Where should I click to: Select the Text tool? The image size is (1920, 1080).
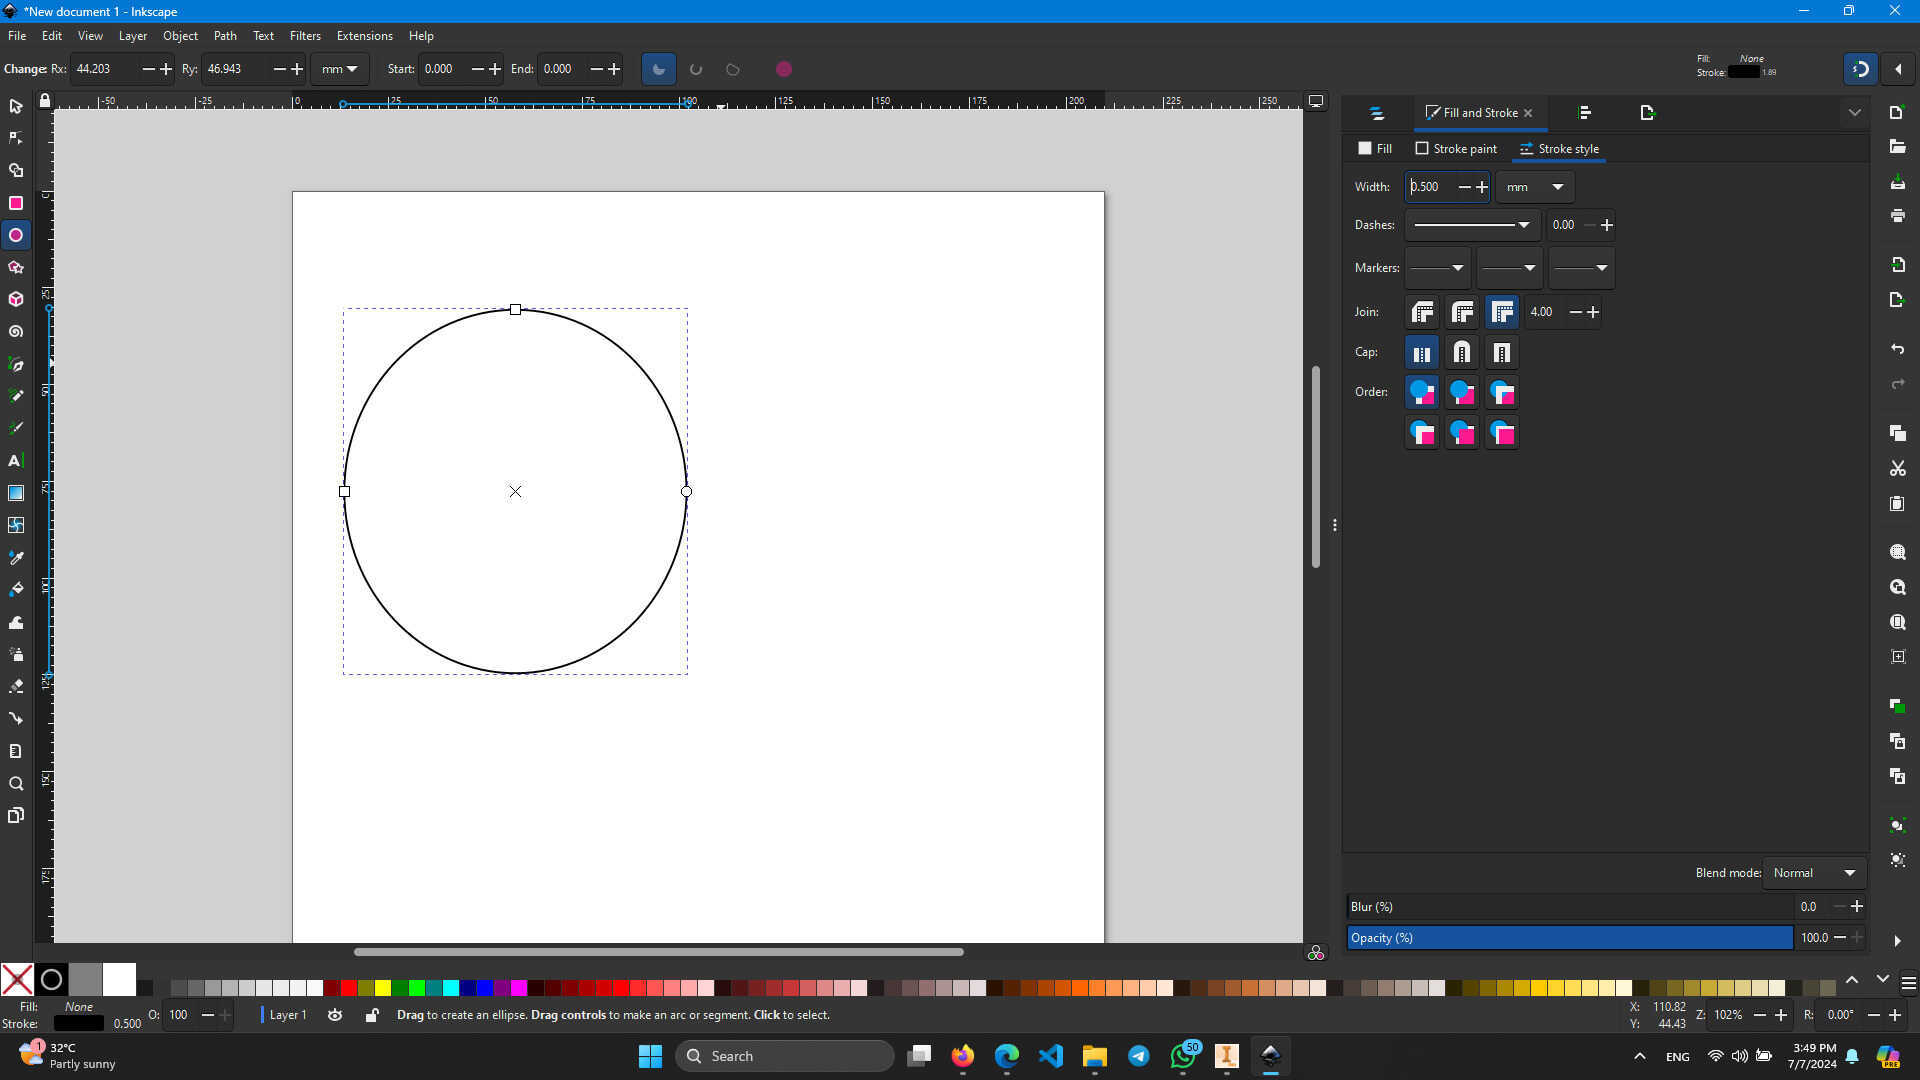16,460
